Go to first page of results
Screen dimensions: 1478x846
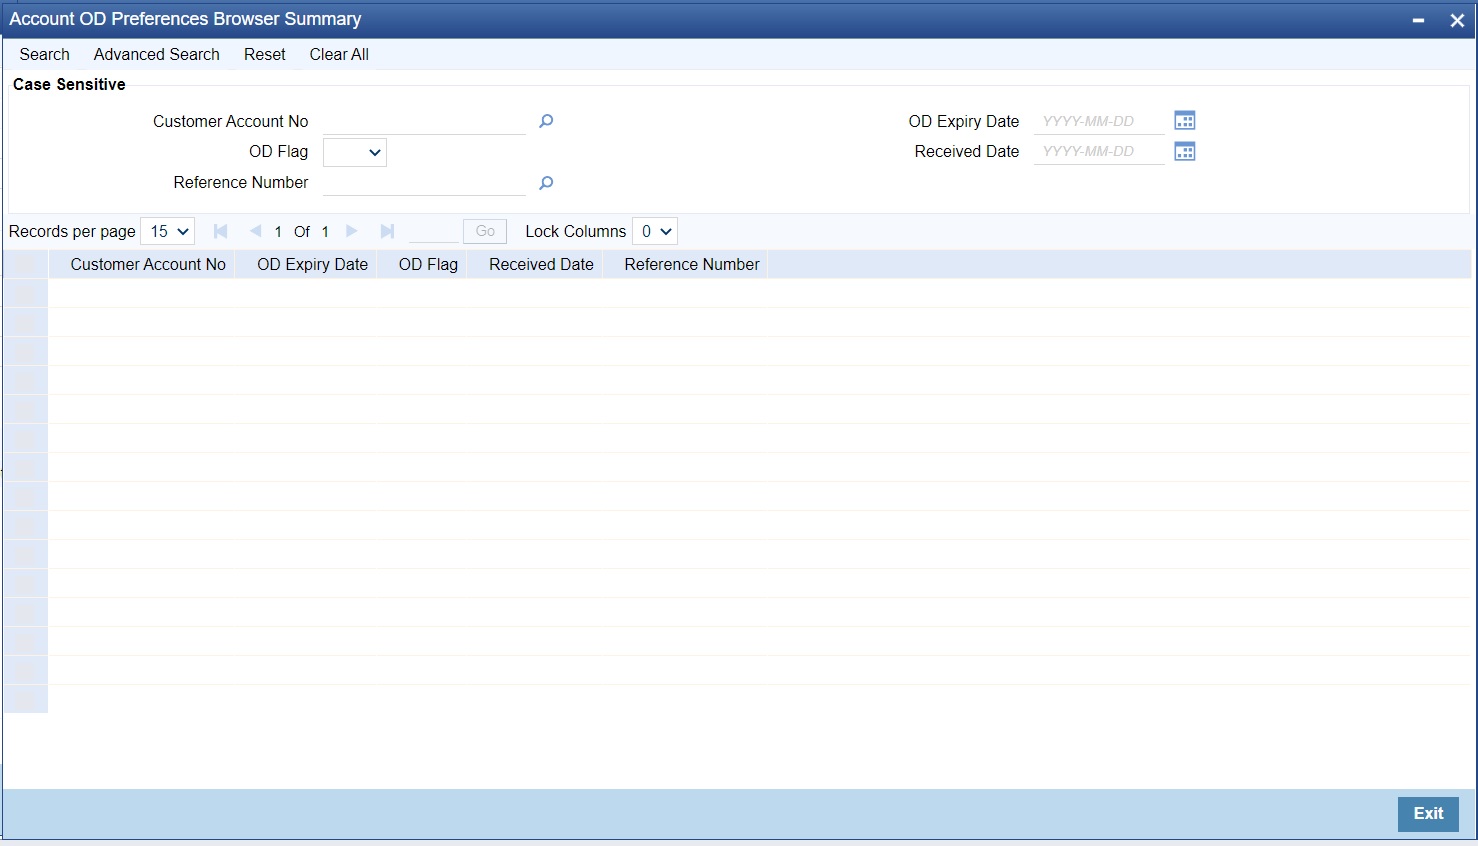point(221,231)
